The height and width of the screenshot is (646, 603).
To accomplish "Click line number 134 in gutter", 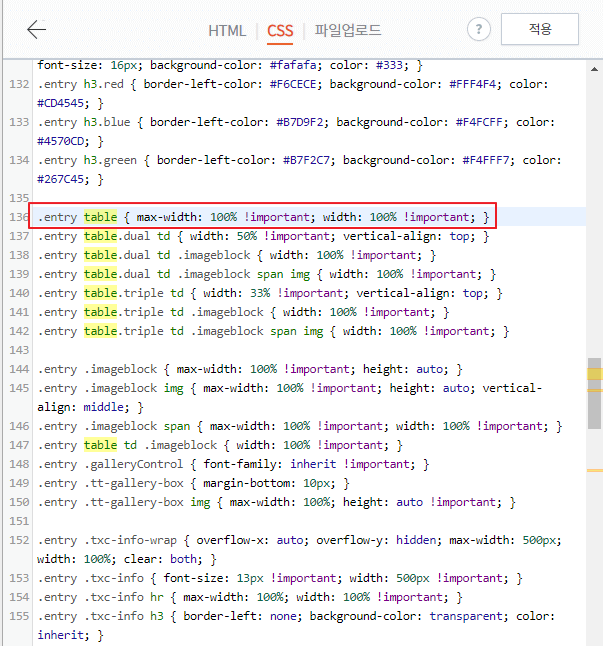I will [19, 160].
